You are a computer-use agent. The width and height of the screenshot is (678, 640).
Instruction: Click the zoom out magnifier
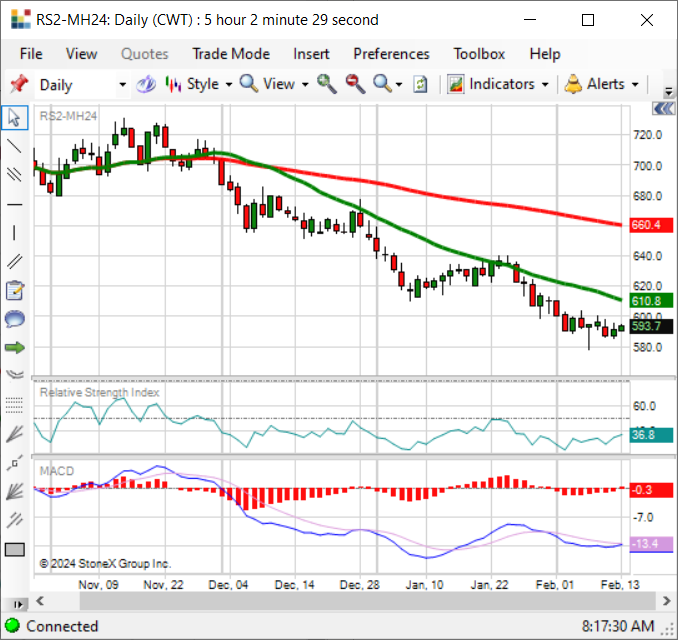click(x=355, y=84)
